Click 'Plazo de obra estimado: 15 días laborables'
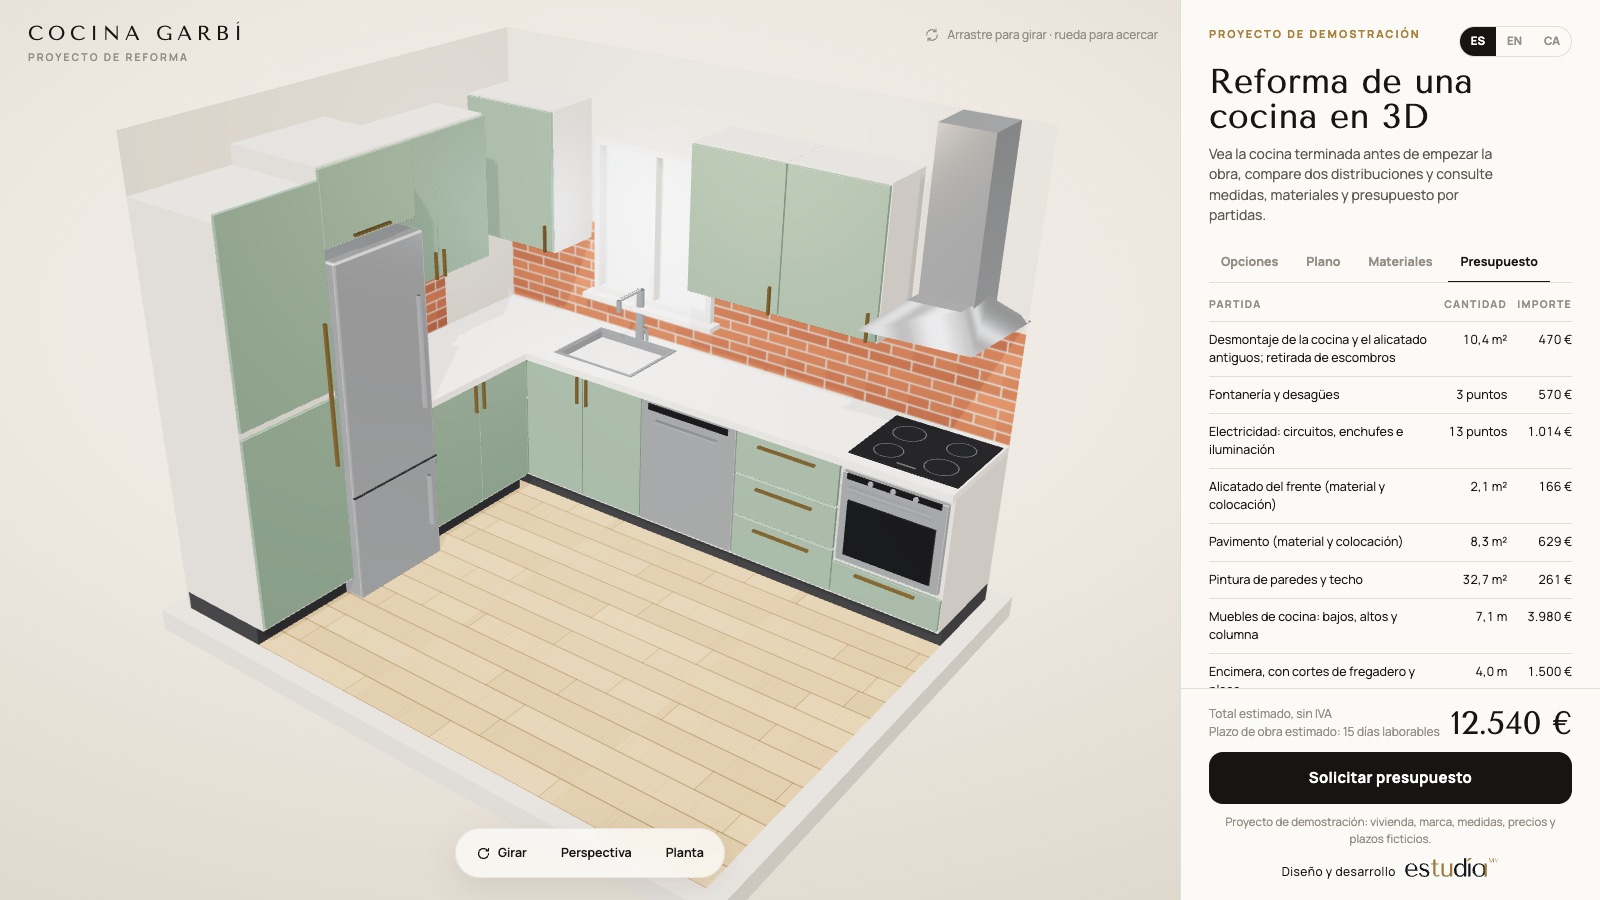1600x900 pixels. click(1324, 732)
